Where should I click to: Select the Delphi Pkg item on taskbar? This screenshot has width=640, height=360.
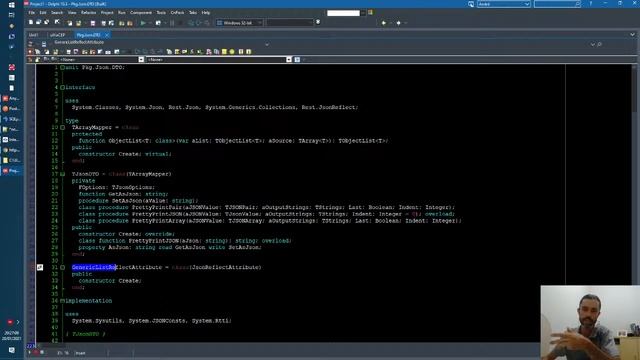[11, 171]
